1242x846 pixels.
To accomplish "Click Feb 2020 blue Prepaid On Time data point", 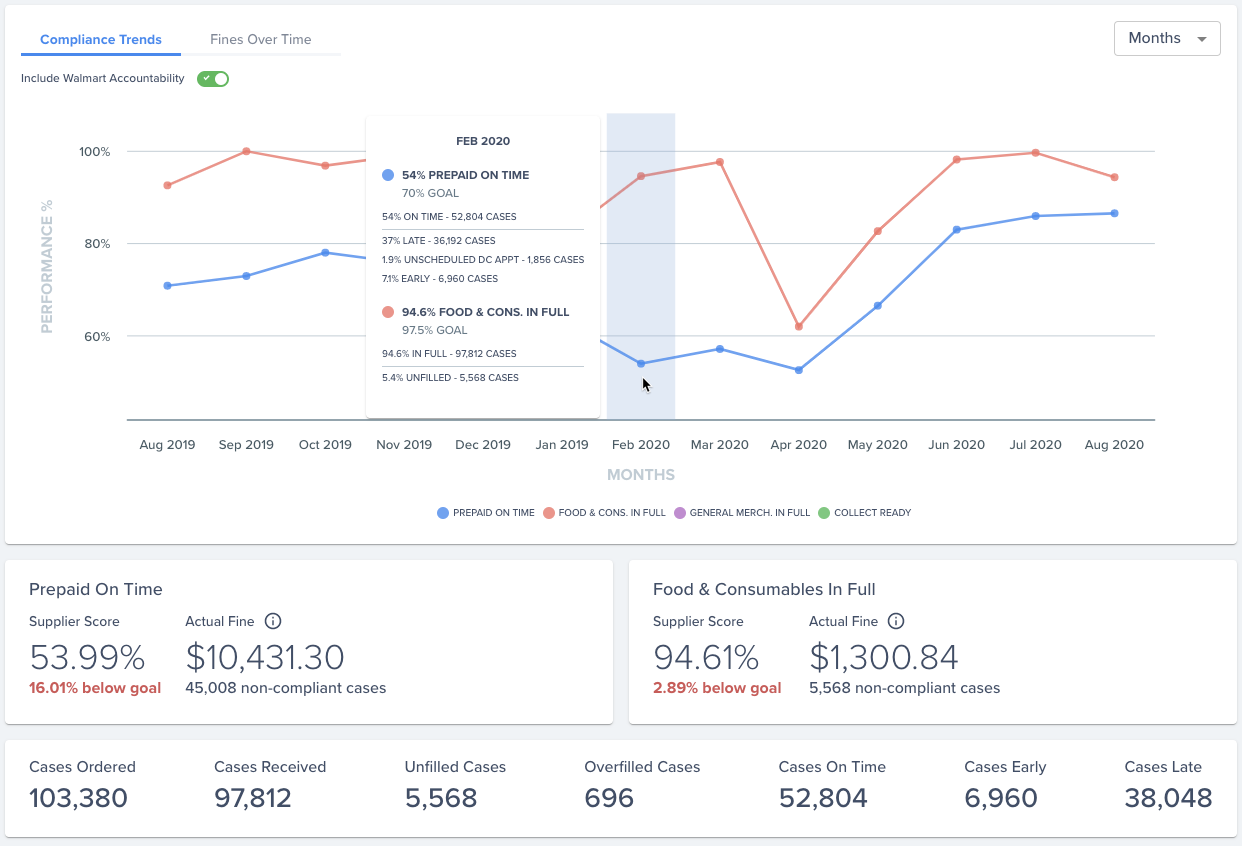I will [x=641, y=364].
